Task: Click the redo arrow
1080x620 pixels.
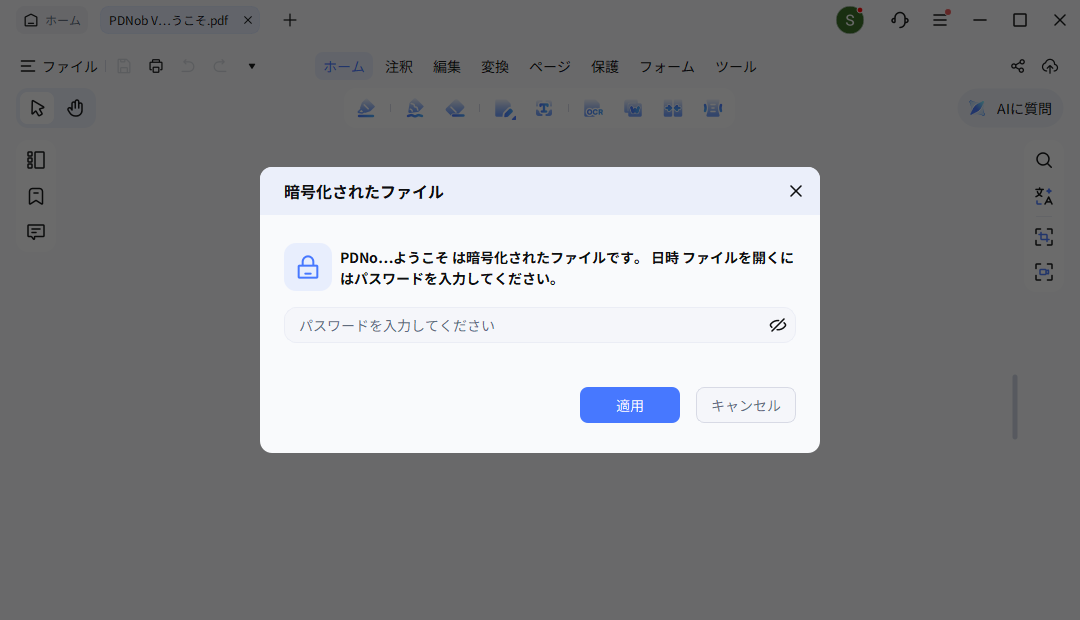Action: [x=220, y=66]
